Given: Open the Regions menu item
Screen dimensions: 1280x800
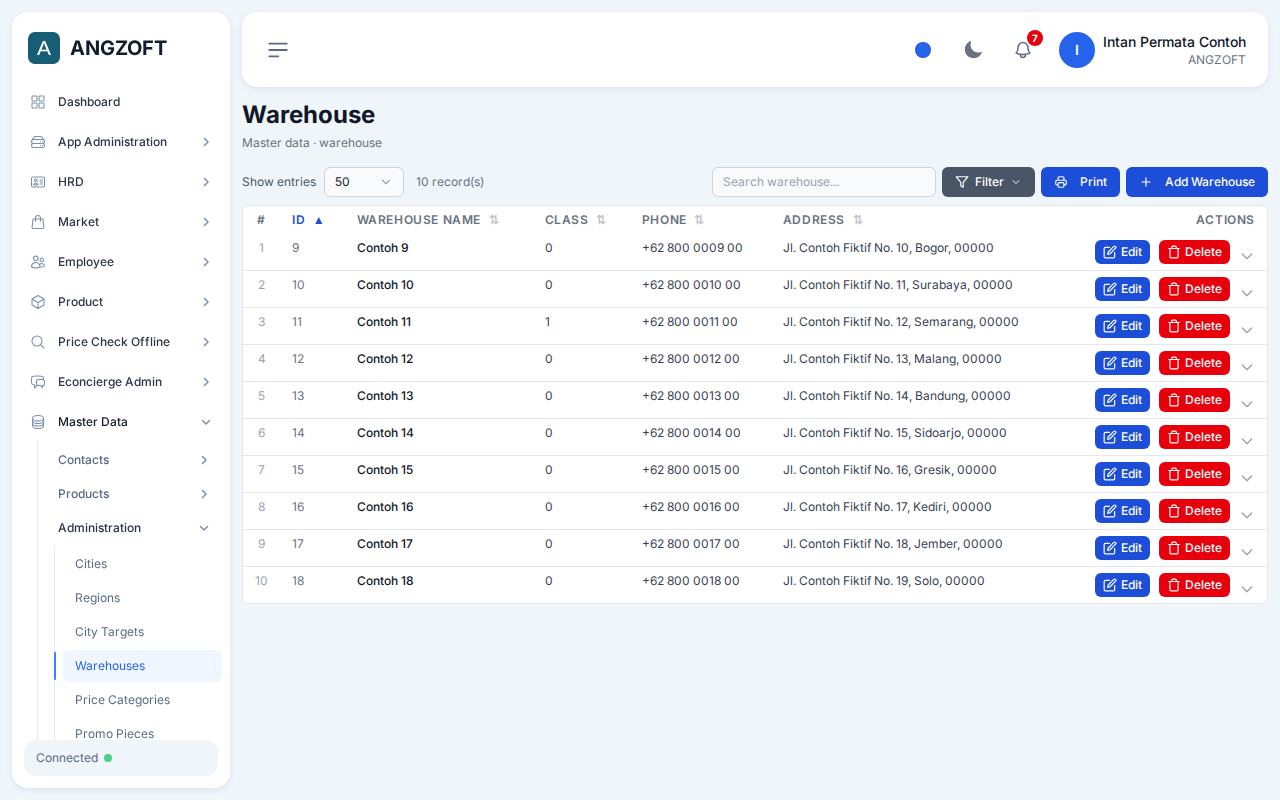Looking at the screenshot, I should pos(97,598).
